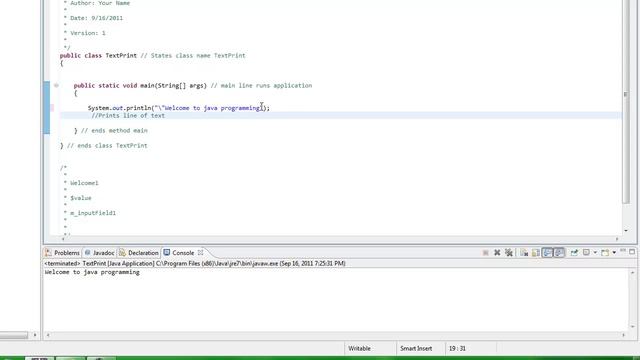Click the '* Welcome1' comment line

81,183
